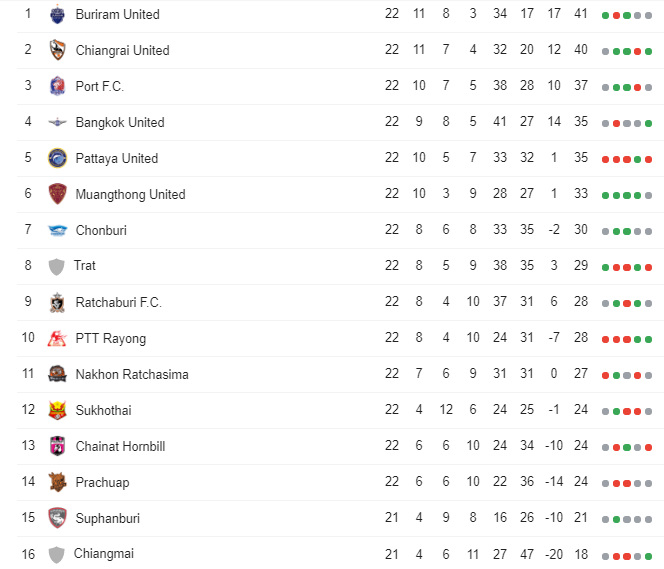Click the Muangthong United shield logo
The height and width of the screenshot is (569, 664).
57,194
